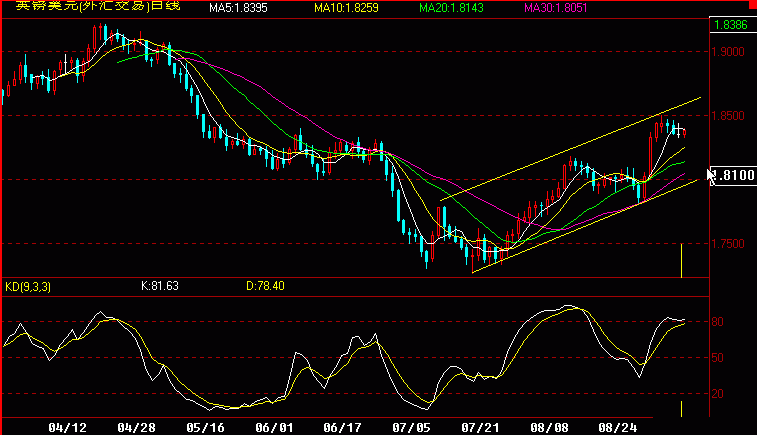Screen dimensions: 757x436
Task: Select the lower yellow channel trendline
Action: [585, 226]
